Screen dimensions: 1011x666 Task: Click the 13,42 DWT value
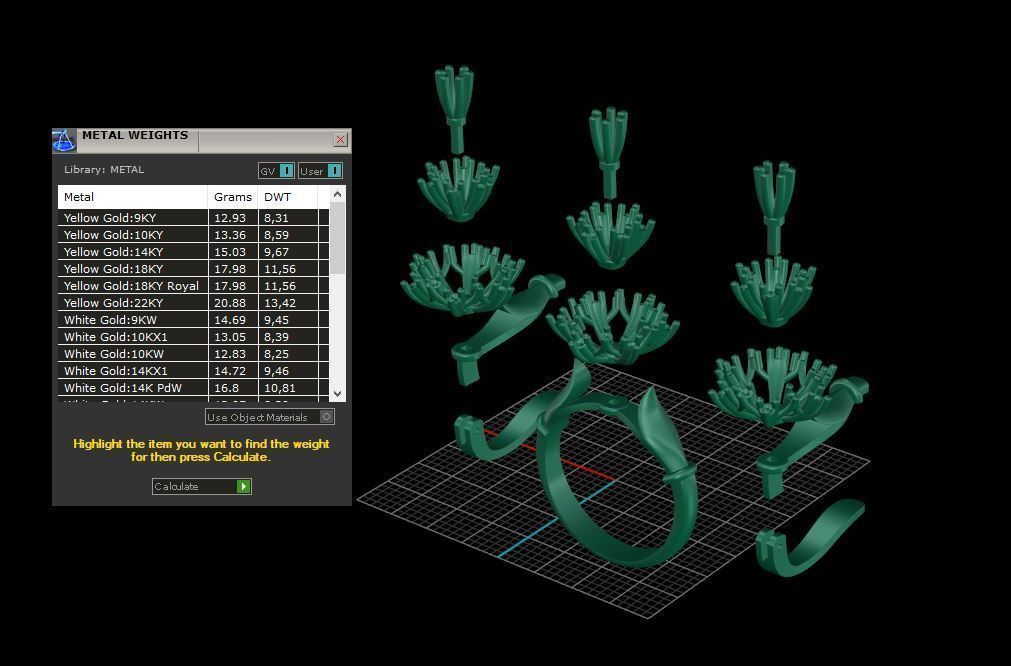pos(280,303)
